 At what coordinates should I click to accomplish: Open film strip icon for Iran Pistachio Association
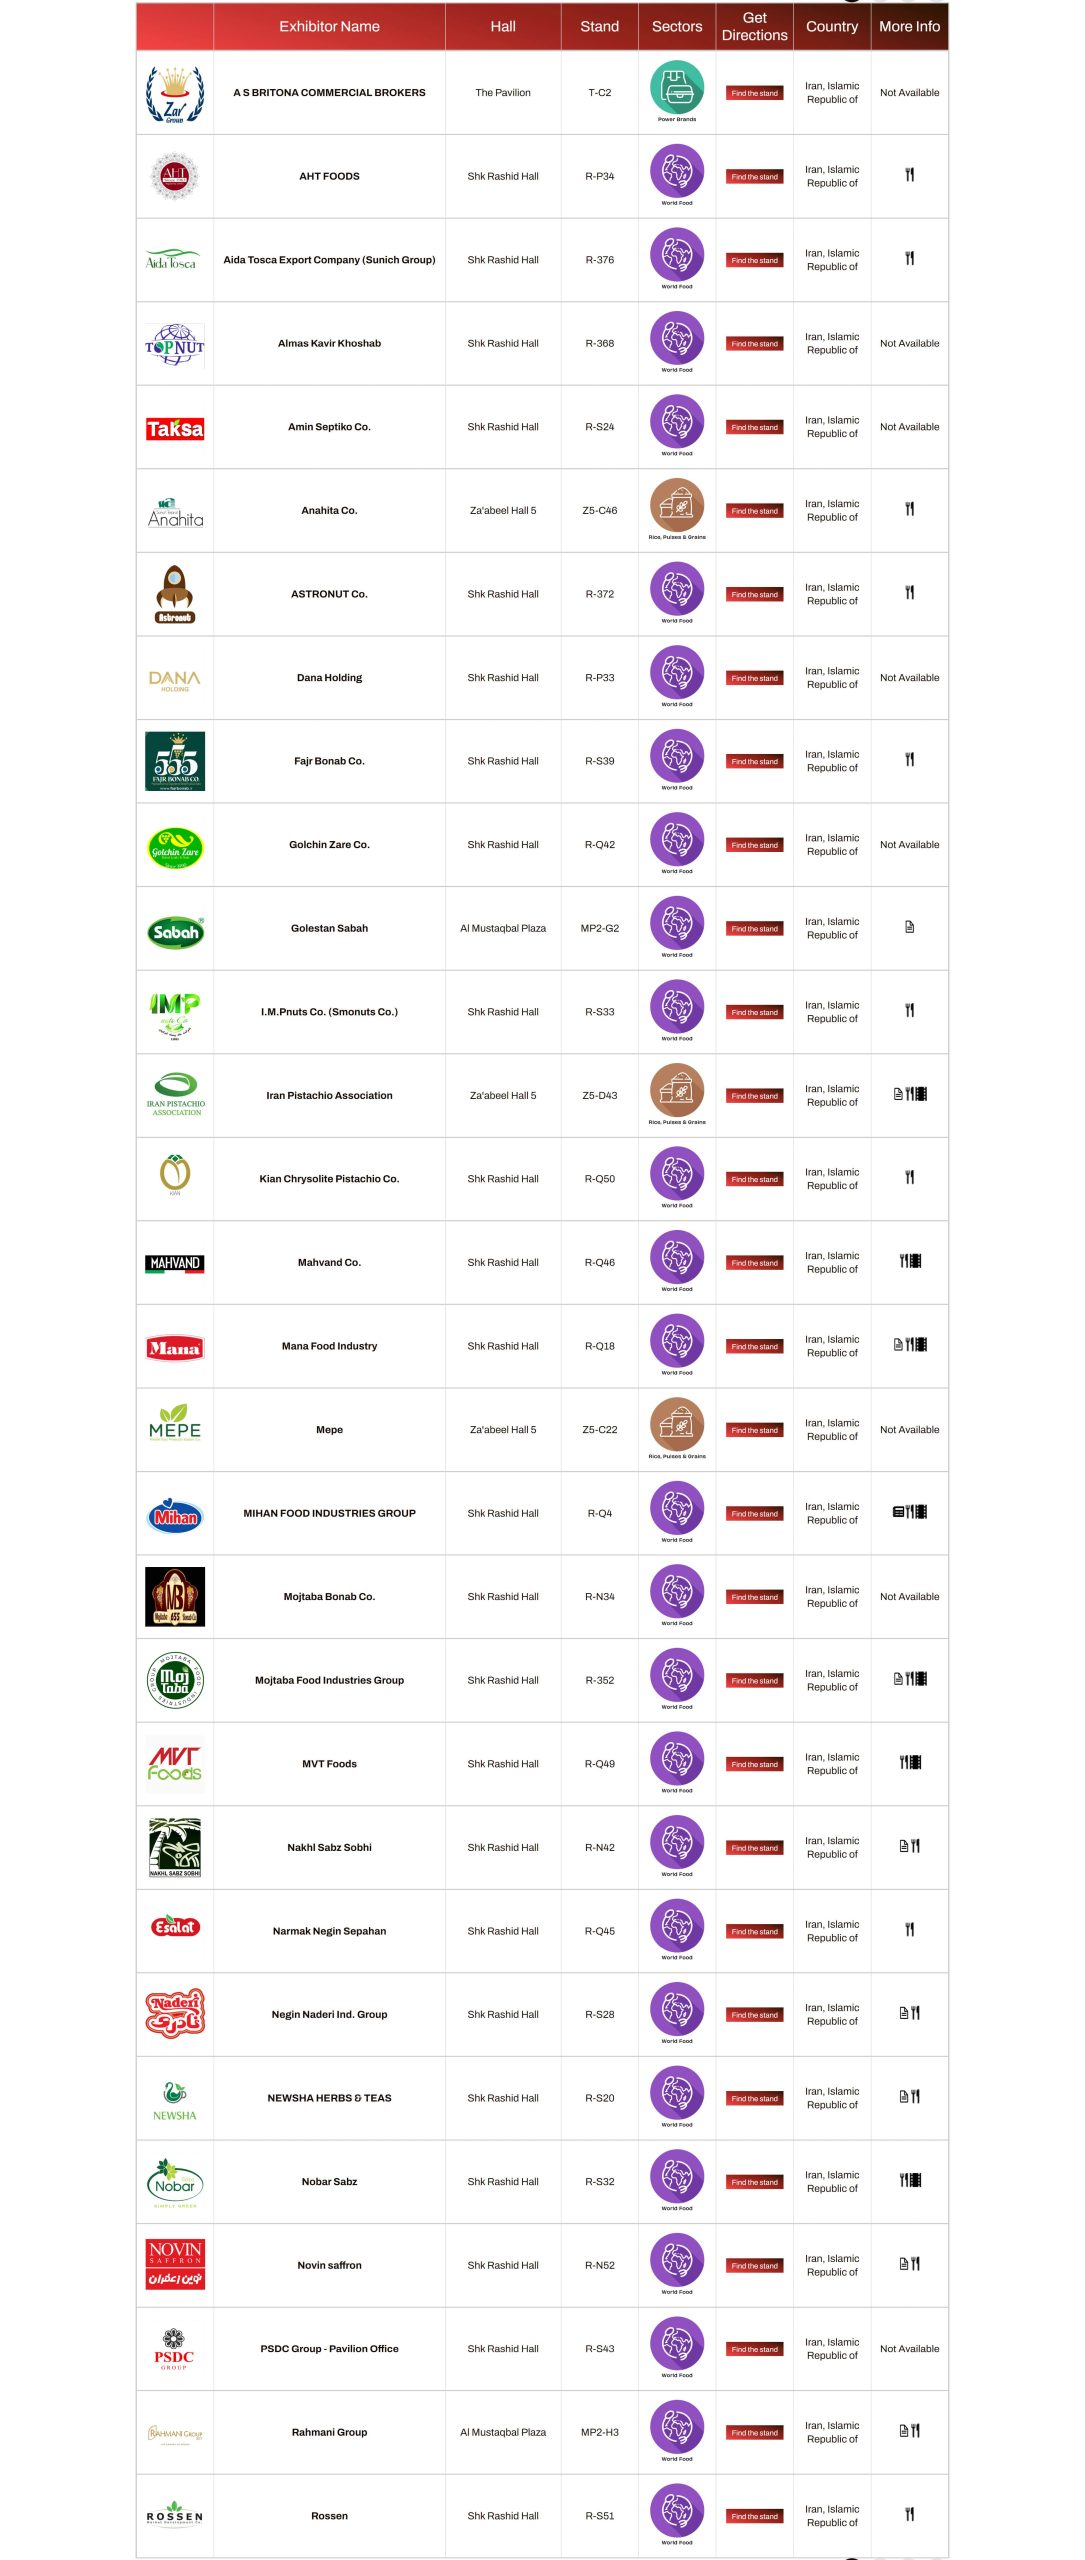click(921, 1094)
